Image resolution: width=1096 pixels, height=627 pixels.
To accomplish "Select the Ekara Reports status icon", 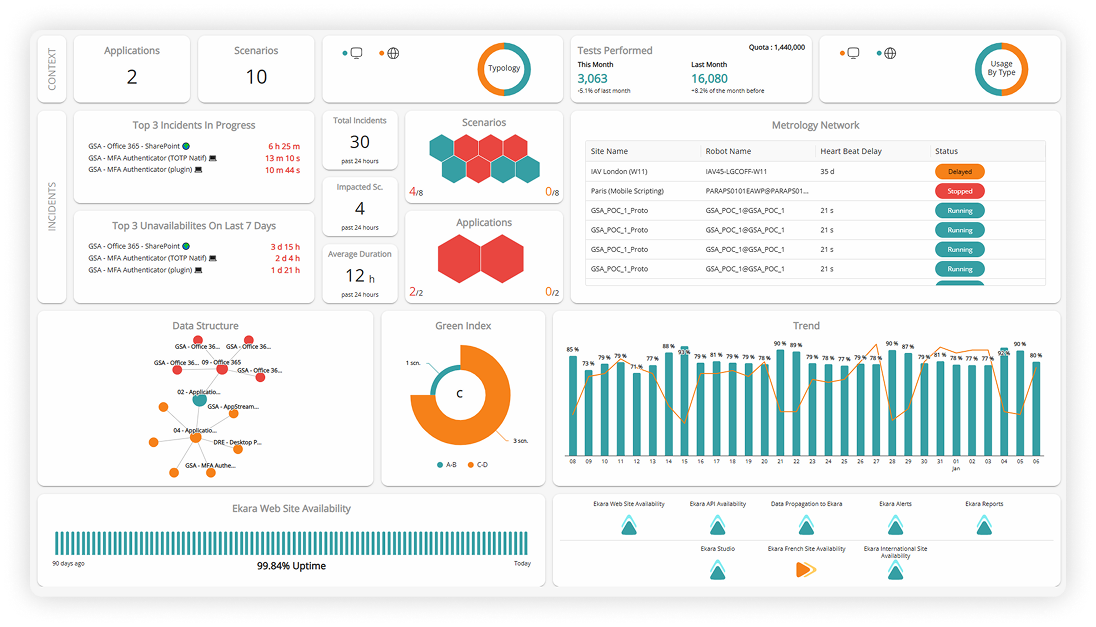I will pos(983,524).
